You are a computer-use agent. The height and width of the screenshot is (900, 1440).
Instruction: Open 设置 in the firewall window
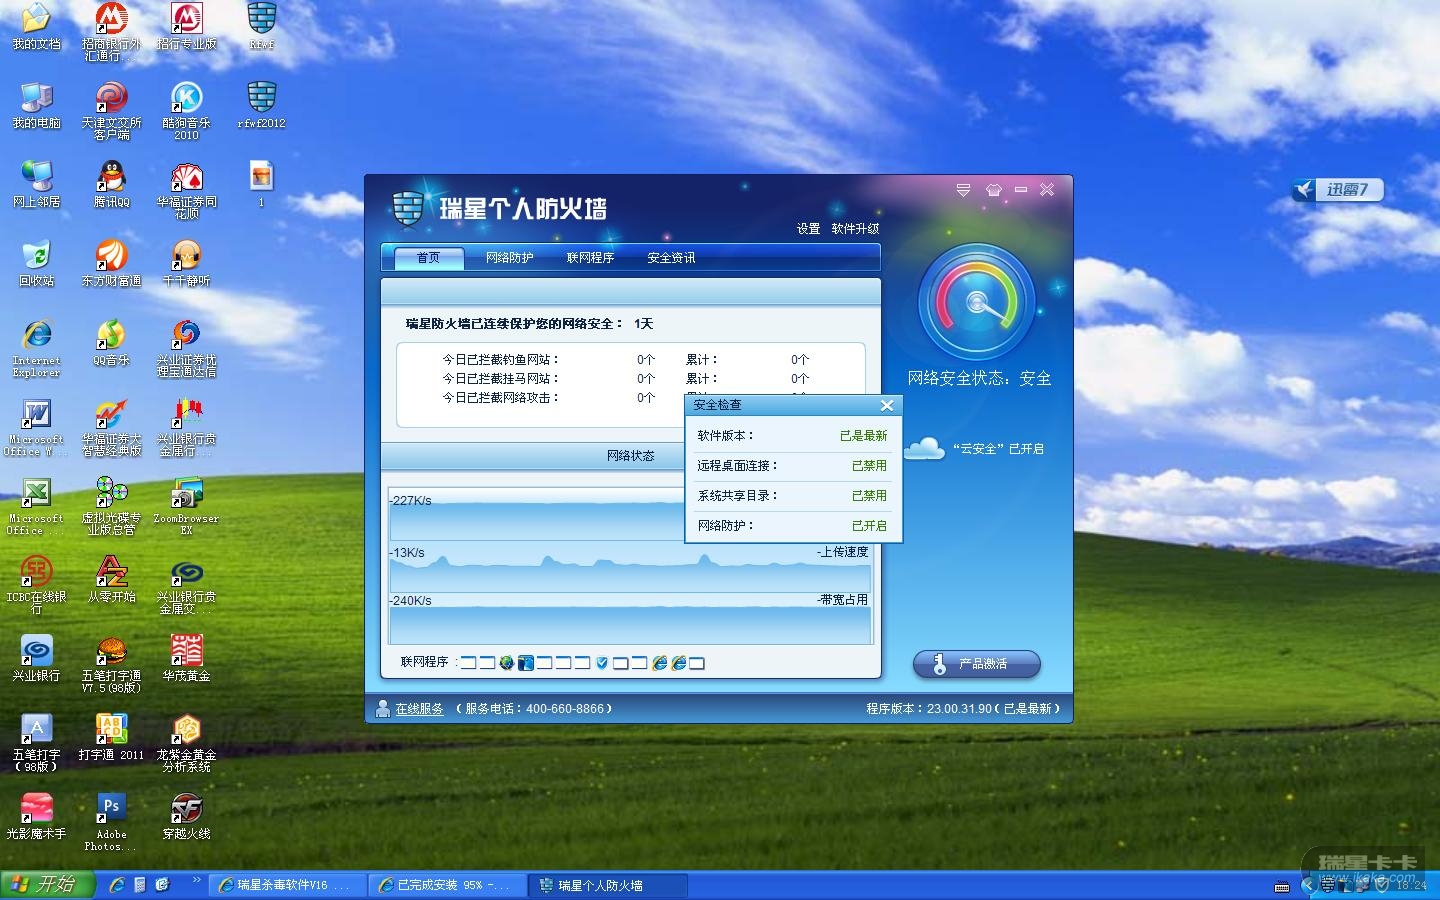[808, 229]
